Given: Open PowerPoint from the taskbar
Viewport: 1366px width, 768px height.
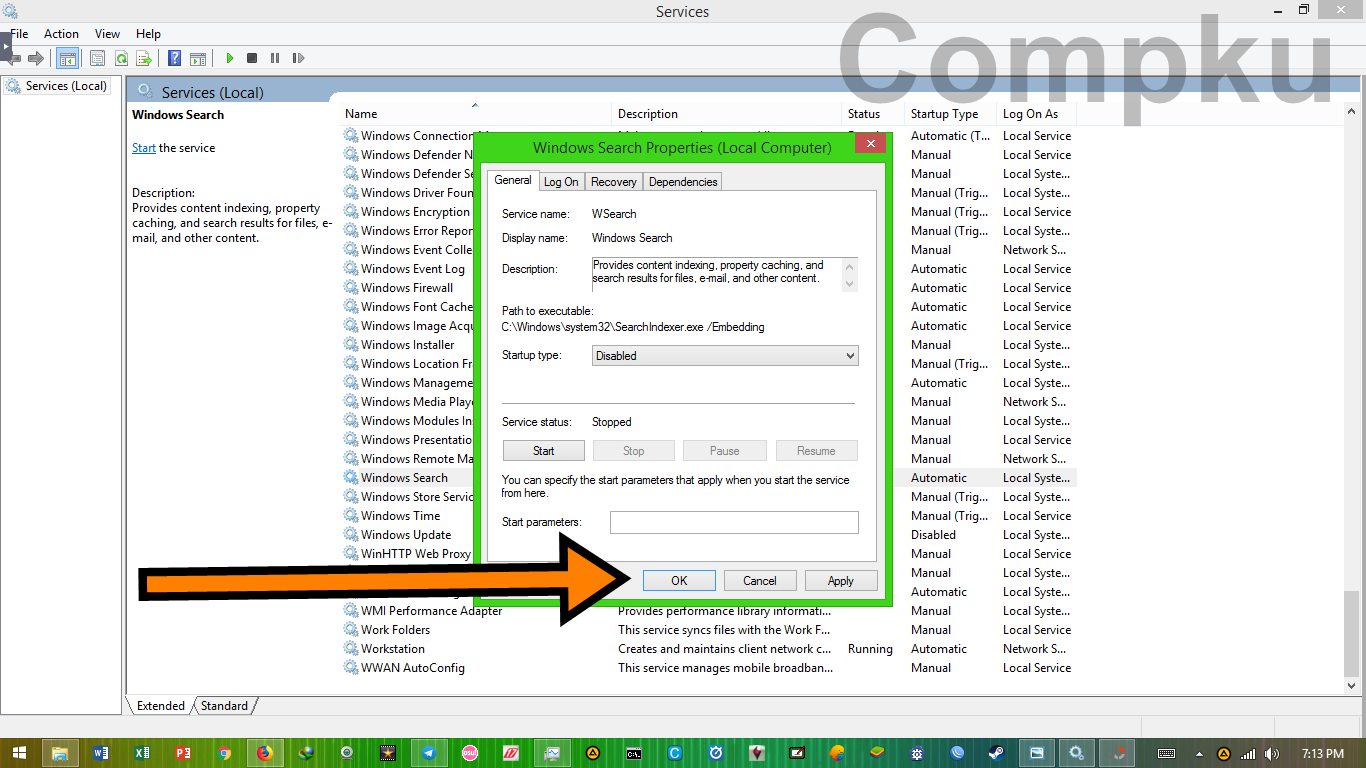Looking at the screenshot, I should 183,753.
